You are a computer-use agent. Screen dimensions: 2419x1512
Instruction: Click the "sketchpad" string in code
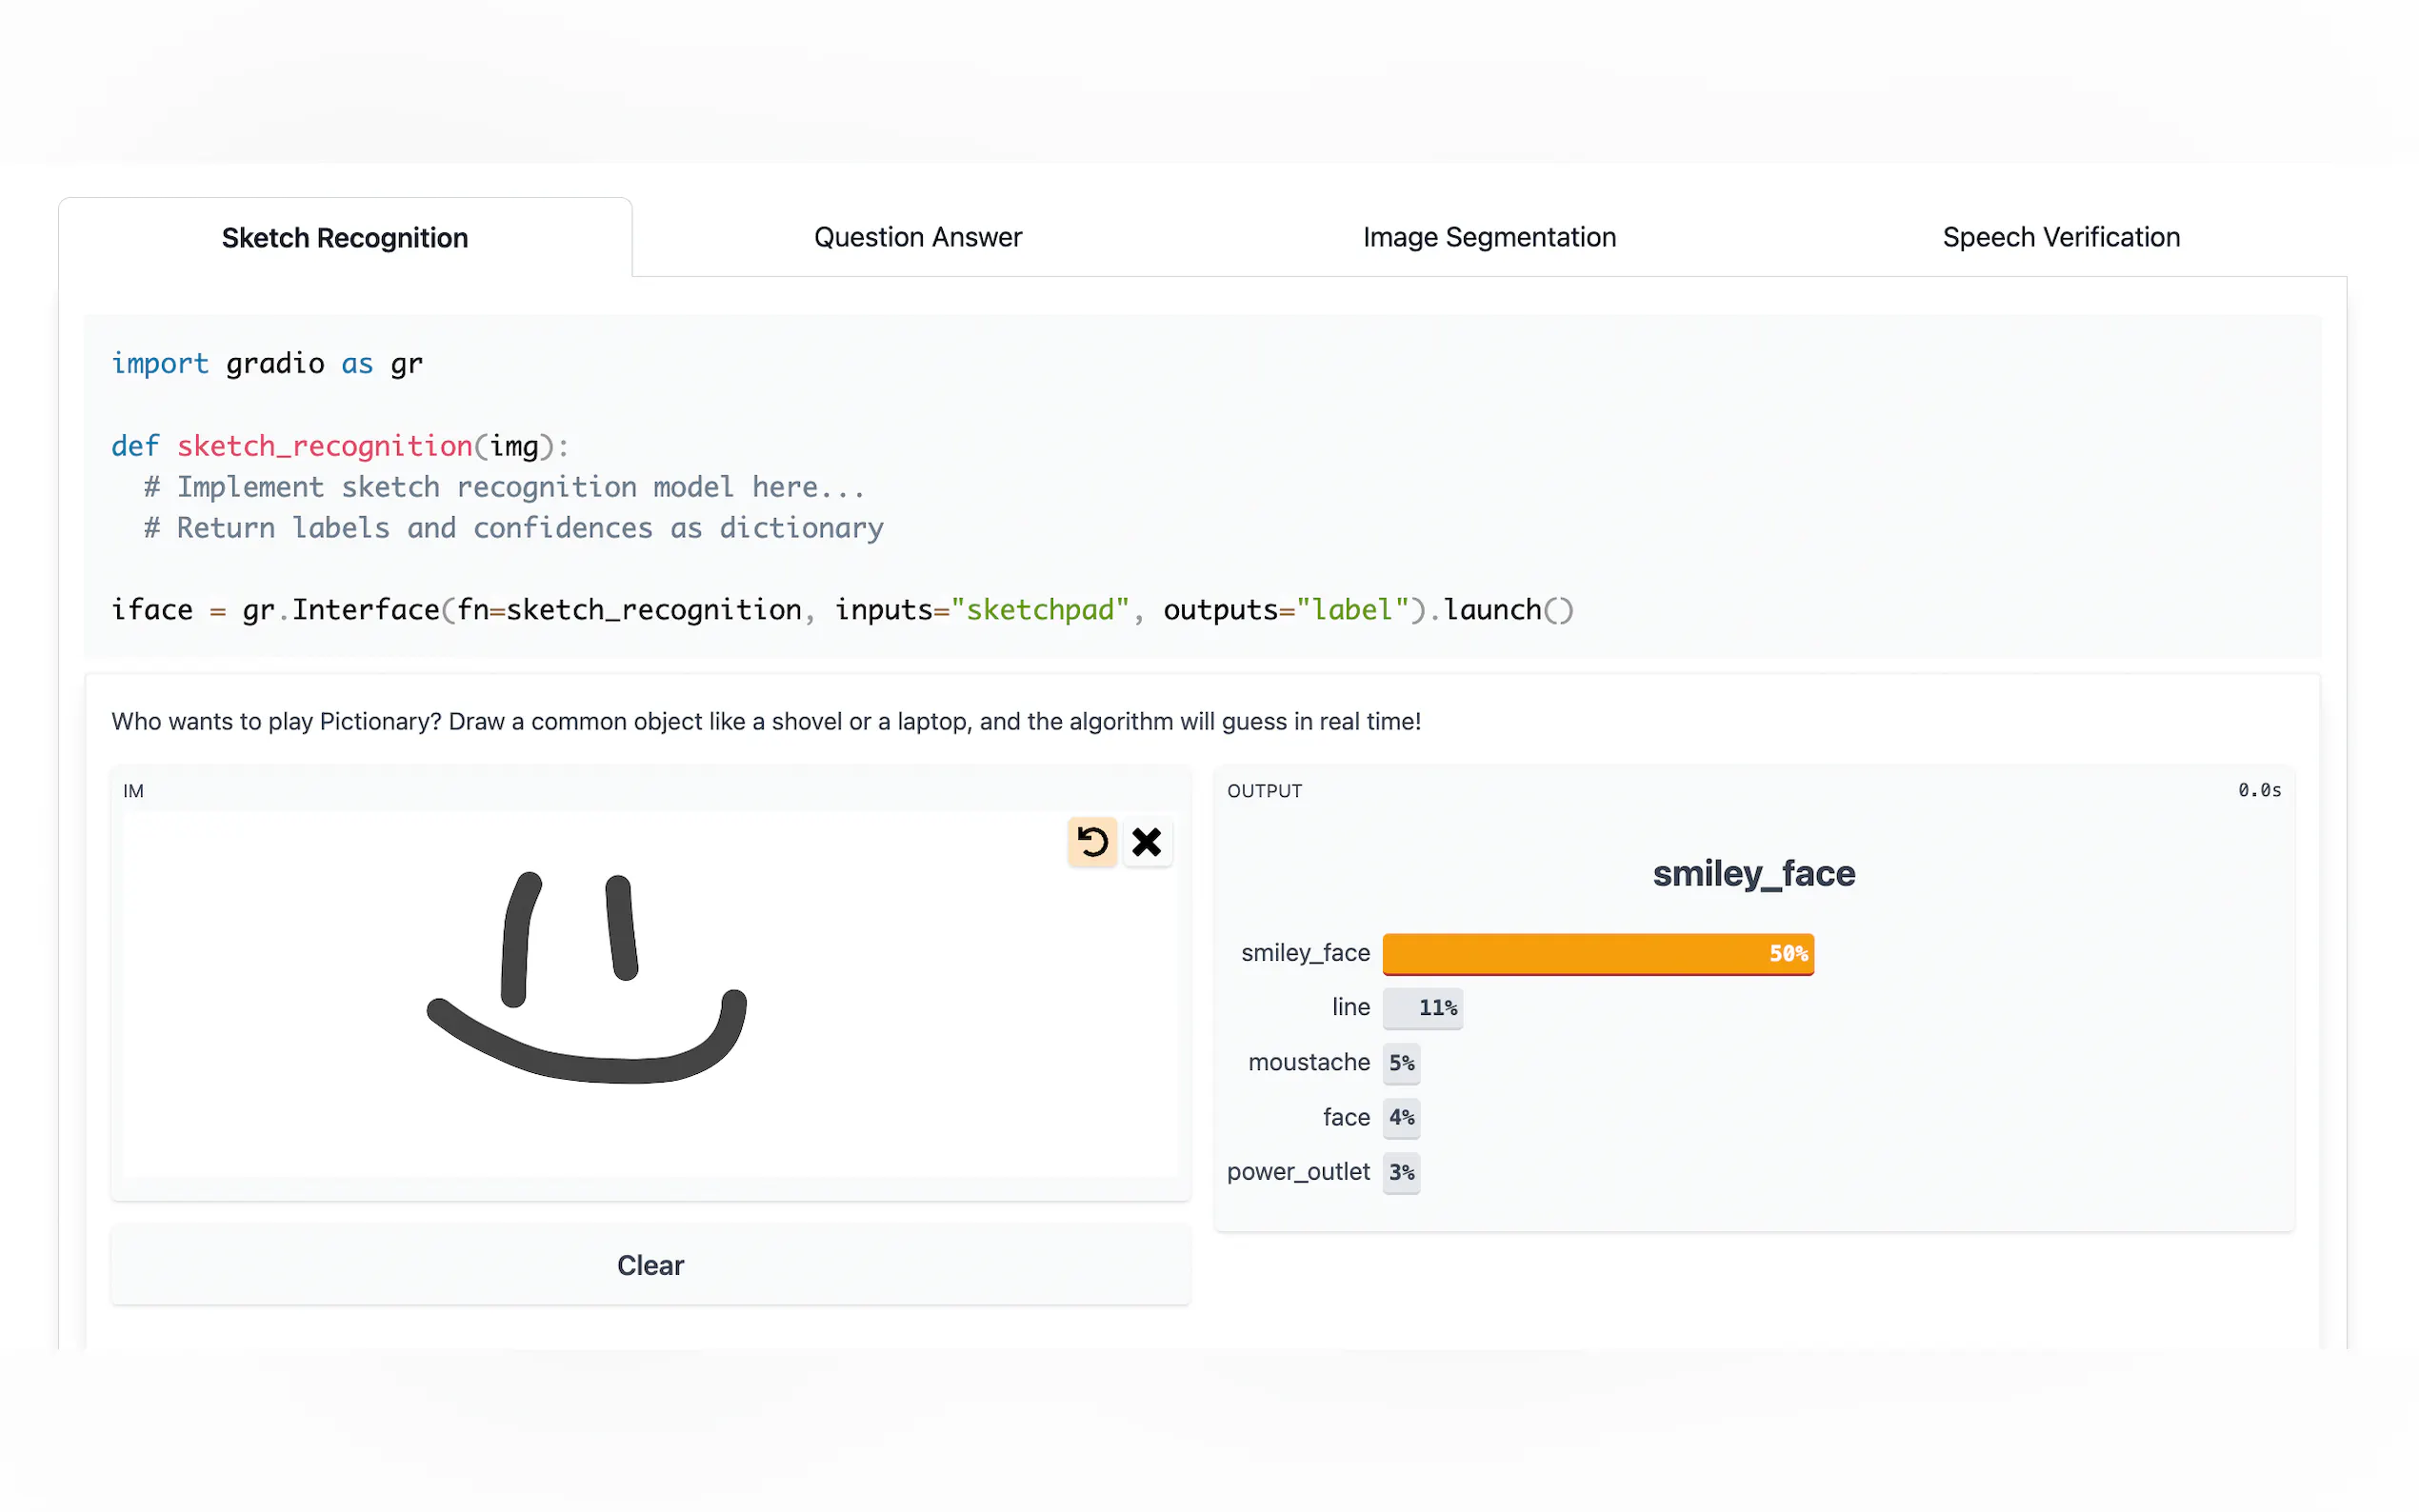(1040, 610)
